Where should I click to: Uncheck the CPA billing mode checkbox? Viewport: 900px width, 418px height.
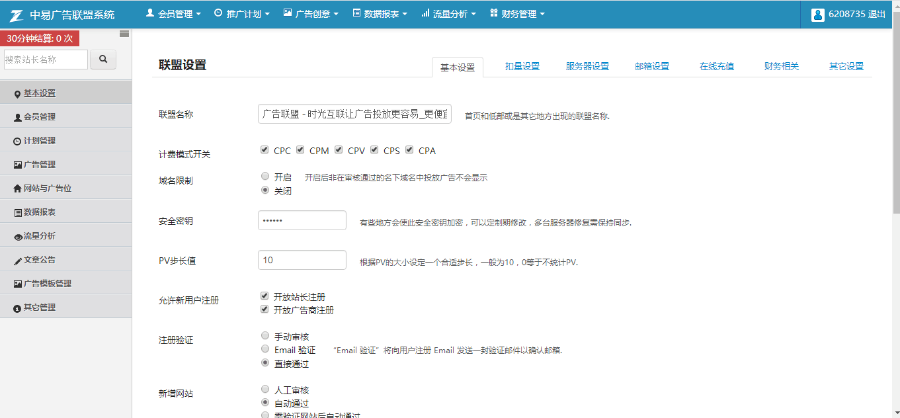pyautogui.click(x=409, y=150)
